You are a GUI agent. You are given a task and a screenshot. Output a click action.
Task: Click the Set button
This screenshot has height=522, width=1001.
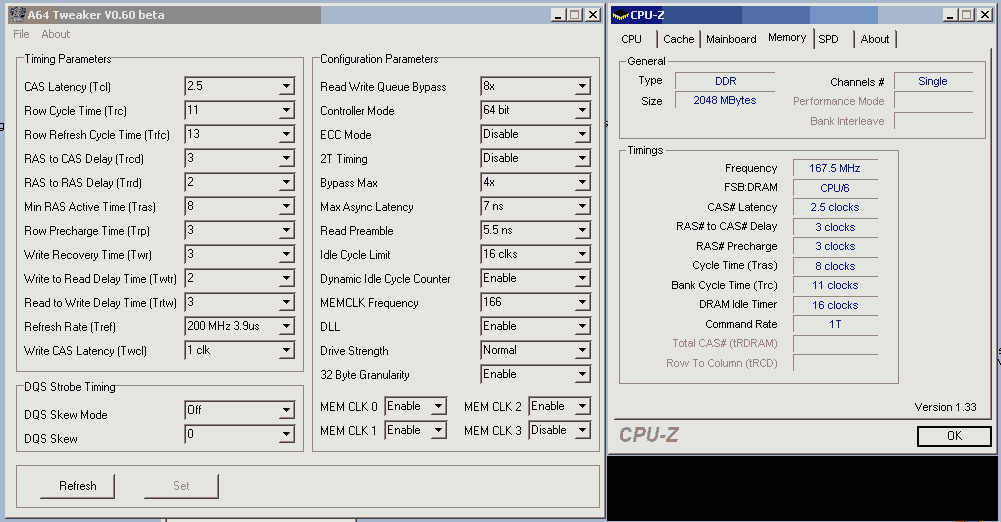pyautogui.click(x=181, y=486)
